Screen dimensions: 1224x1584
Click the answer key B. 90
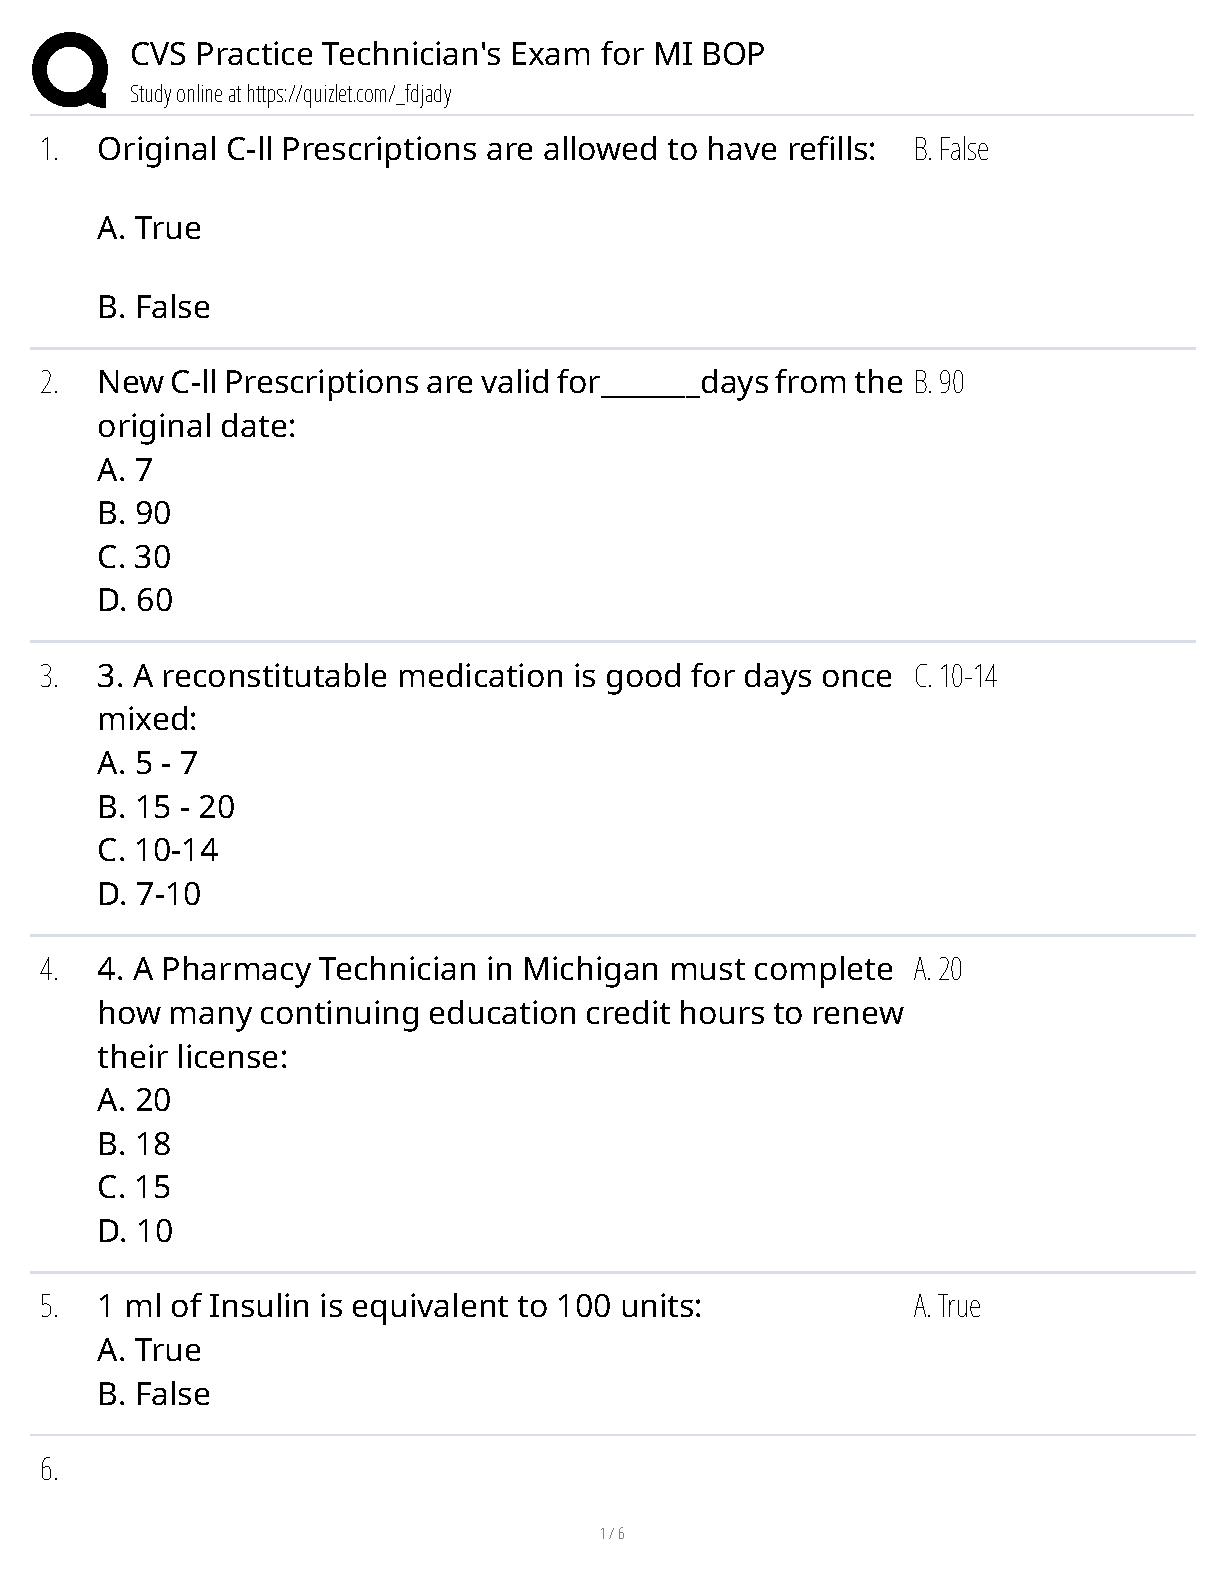coord(938,383)
